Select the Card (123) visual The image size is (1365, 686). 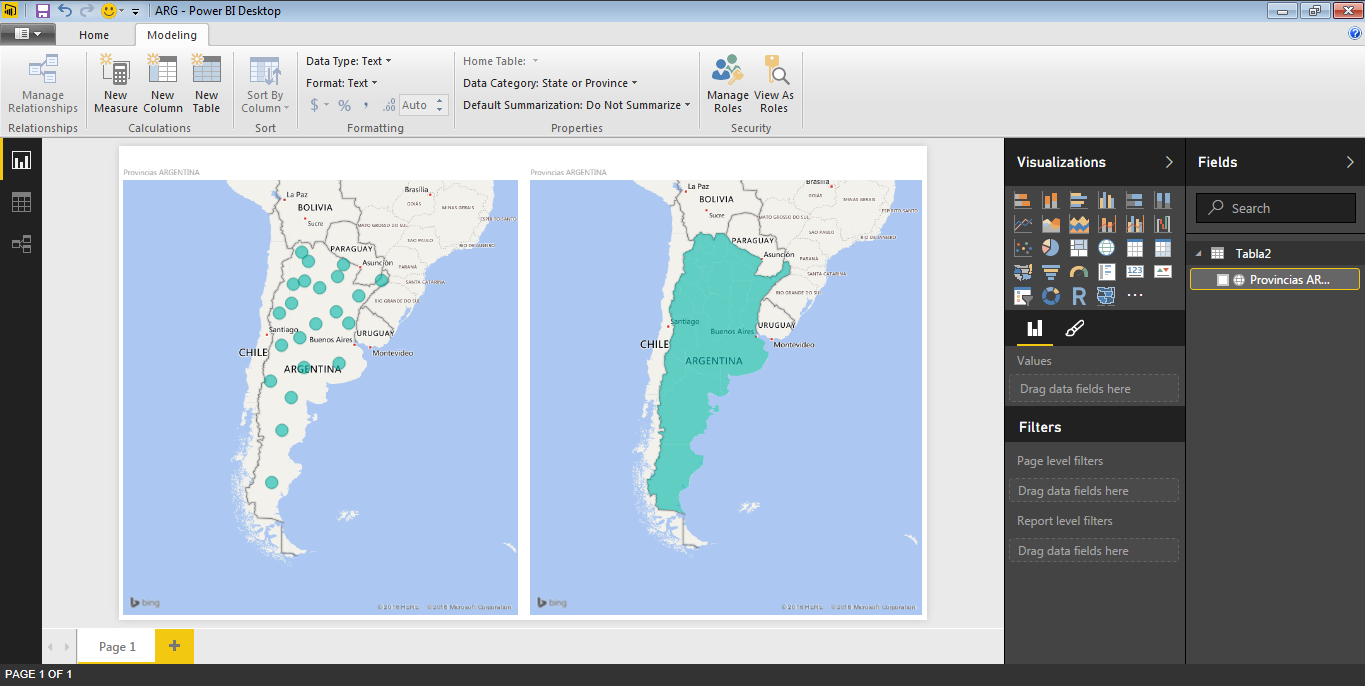pyautogui.click(x=1134, y=271)
